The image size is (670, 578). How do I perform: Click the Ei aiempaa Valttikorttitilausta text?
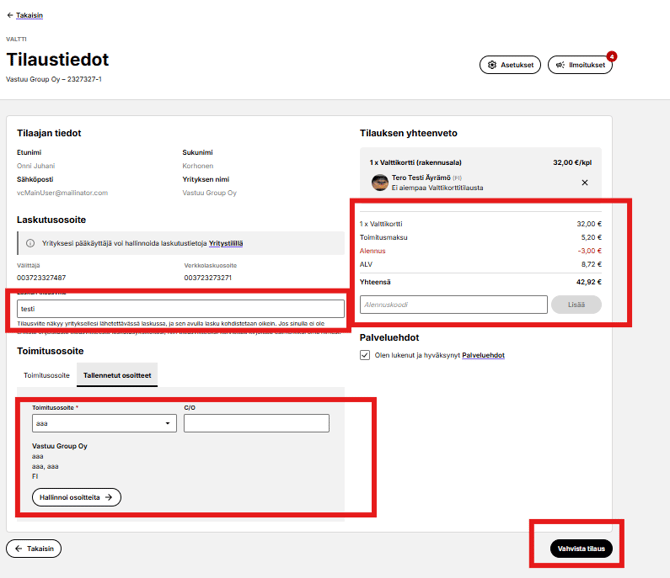(x=438, y=188)
